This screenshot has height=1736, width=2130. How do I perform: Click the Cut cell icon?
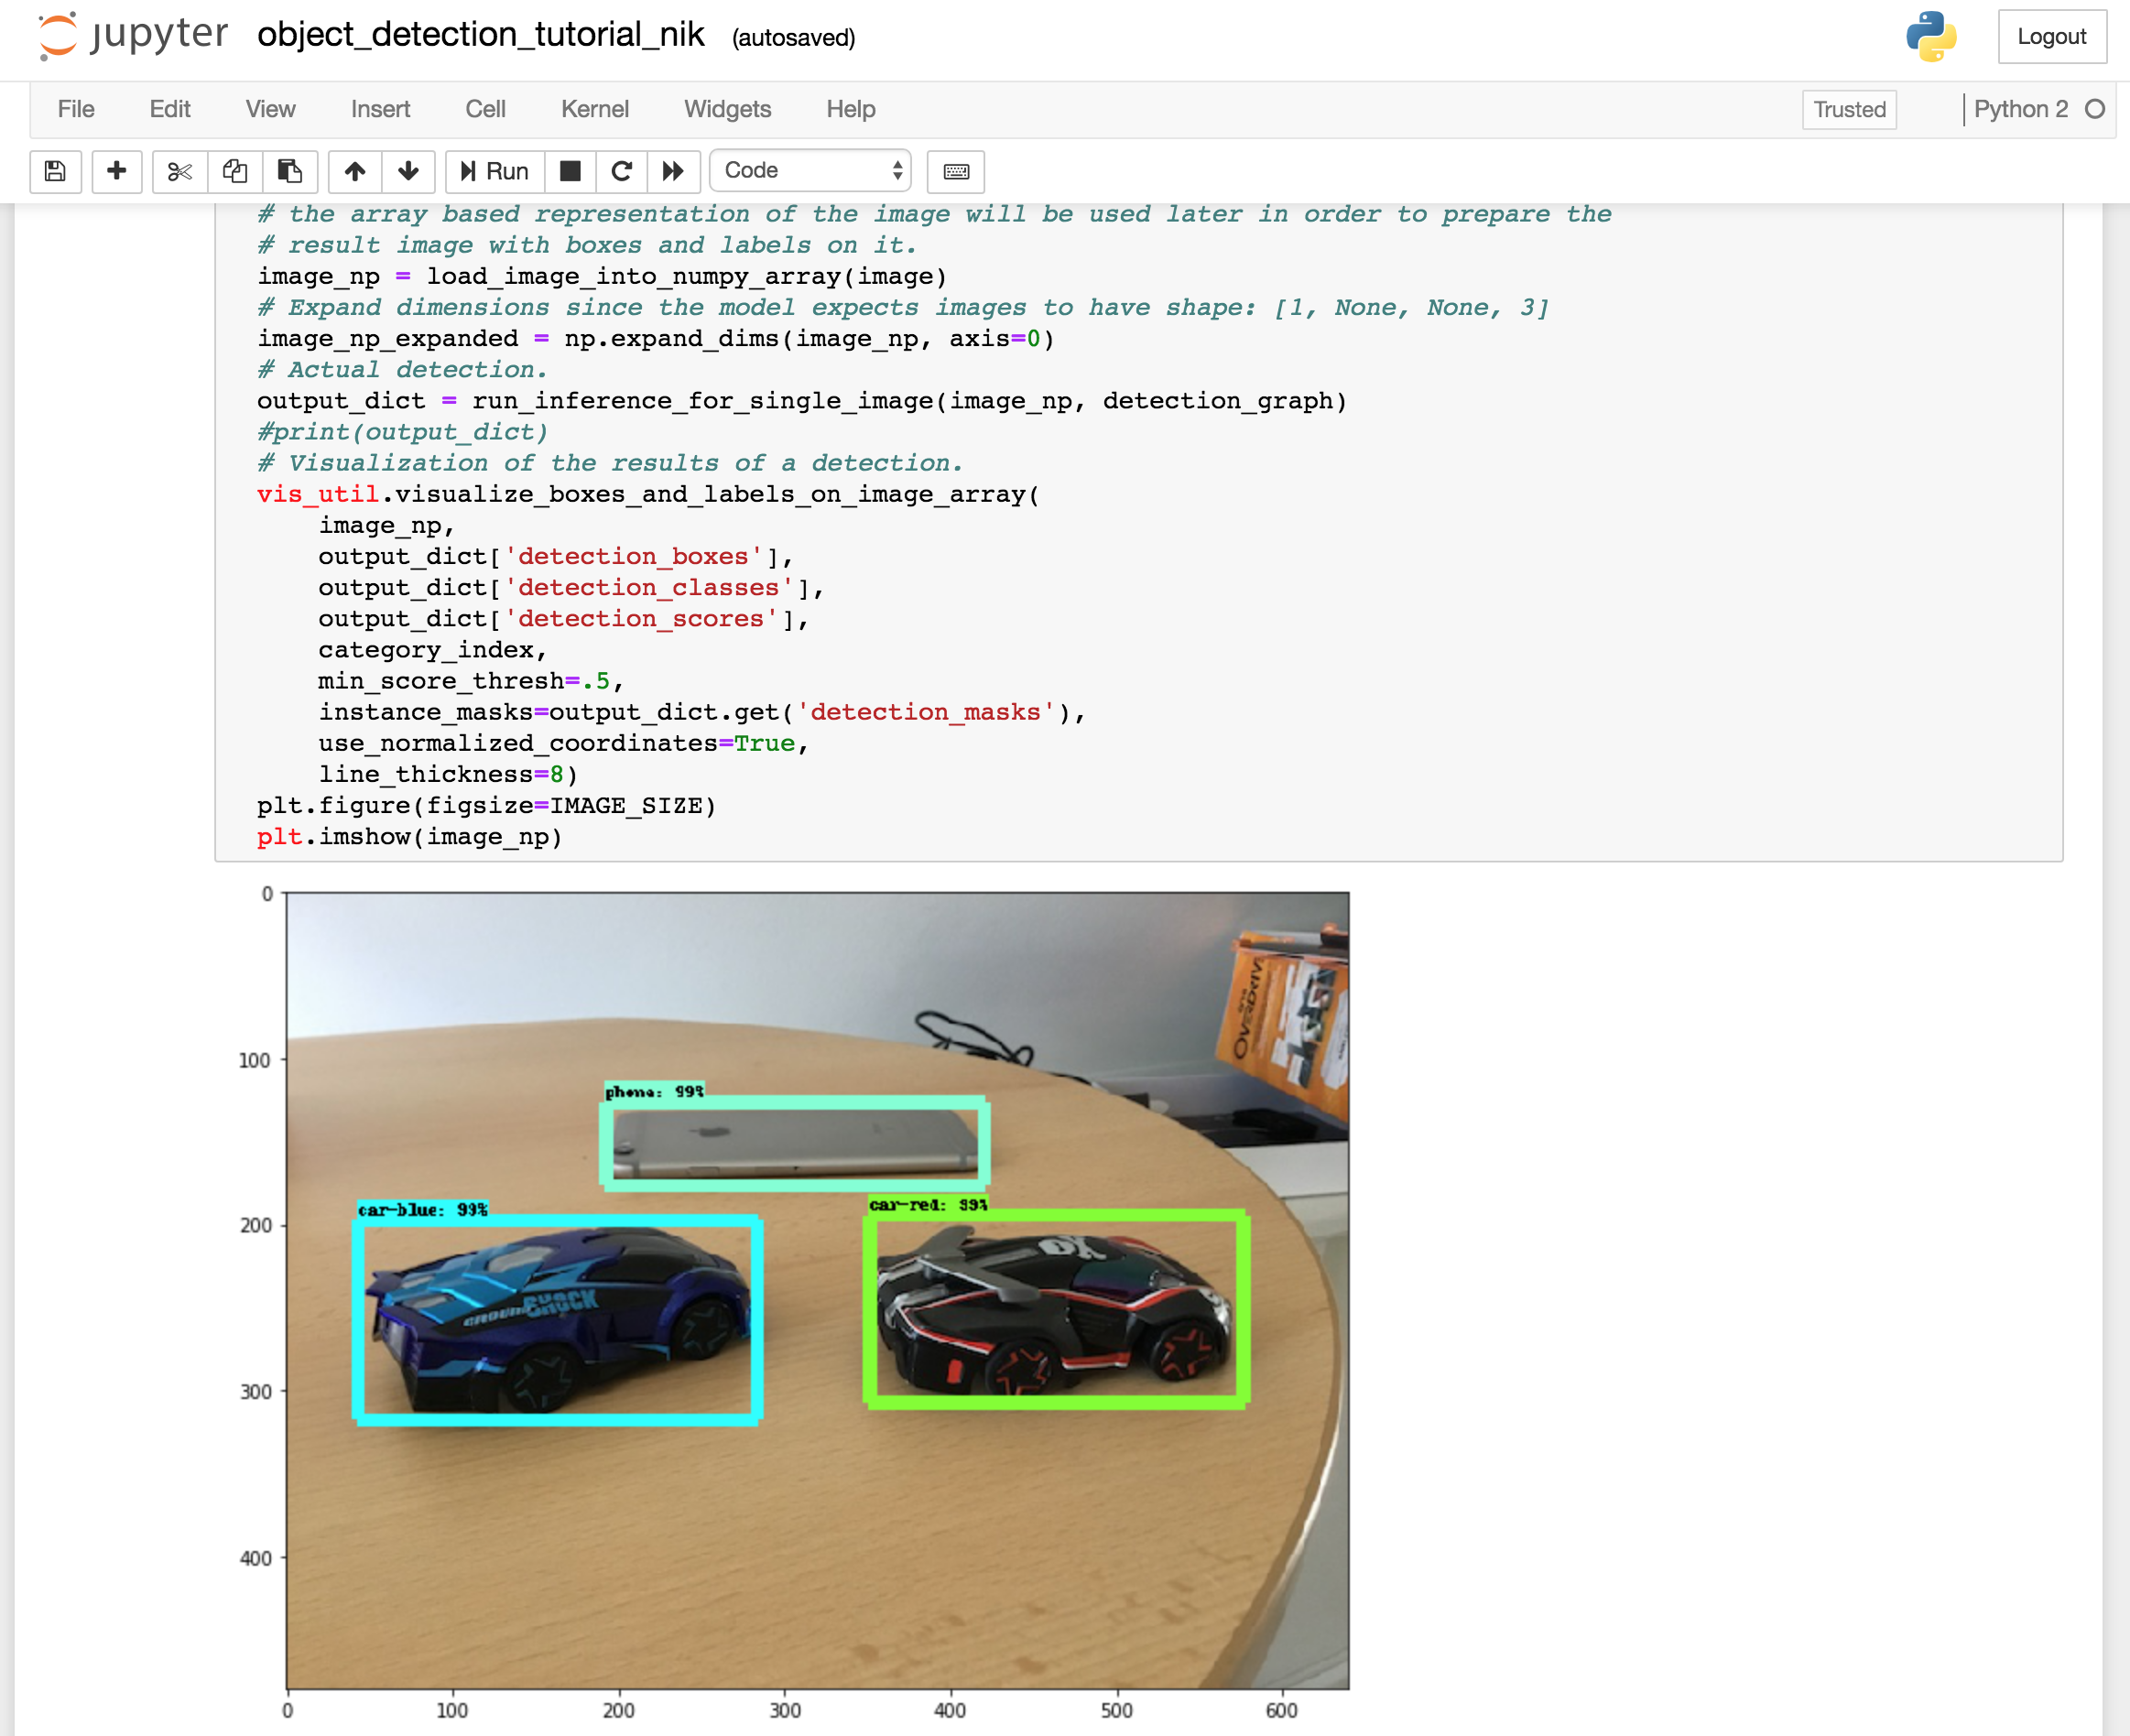[175, 171]
